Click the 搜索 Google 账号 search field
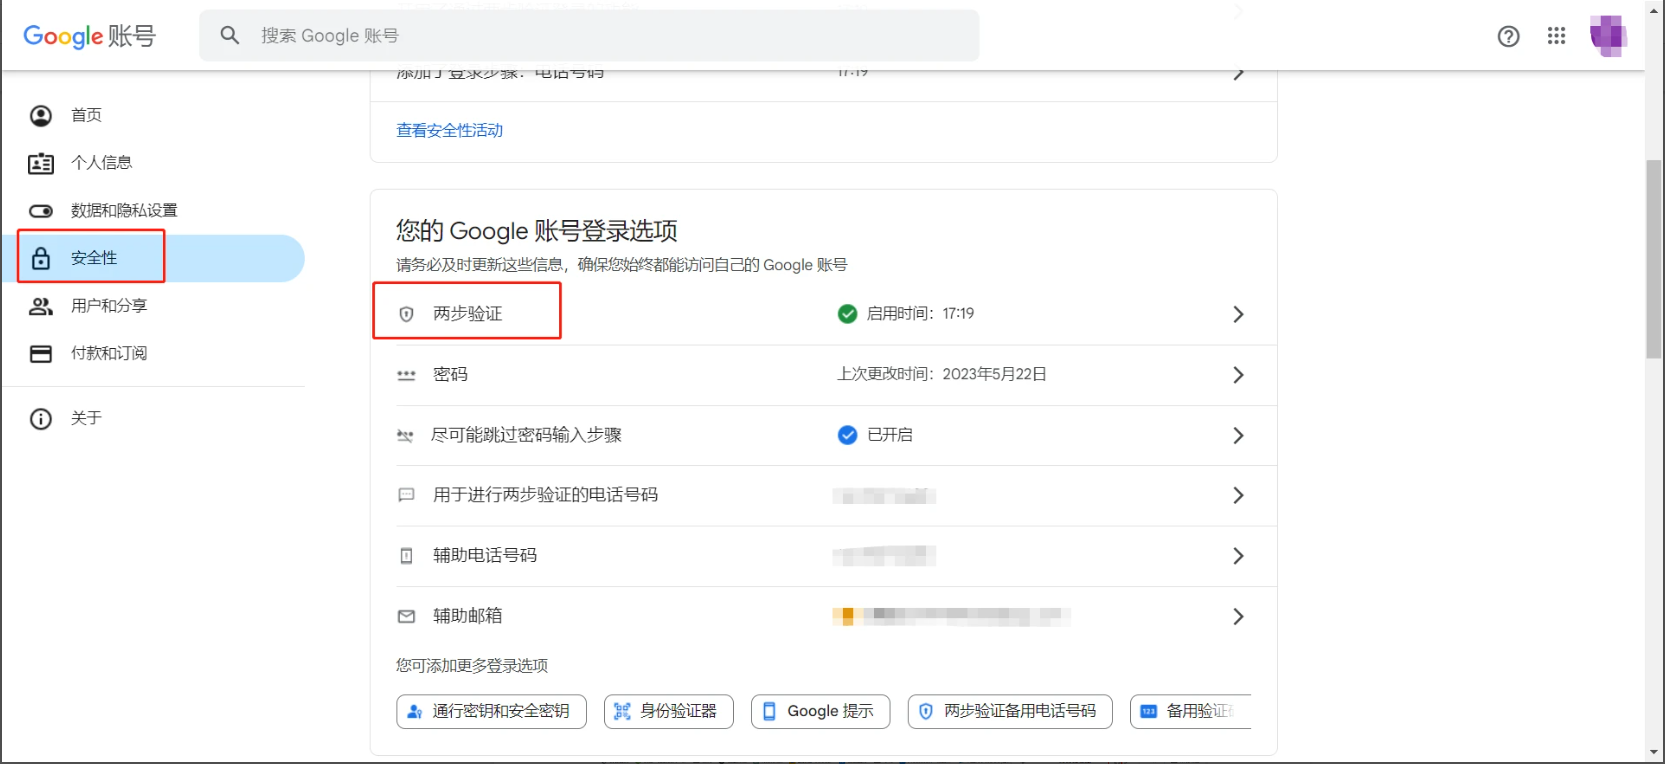Viewport: 1665px width, 764px height. [x=589, y=36]
